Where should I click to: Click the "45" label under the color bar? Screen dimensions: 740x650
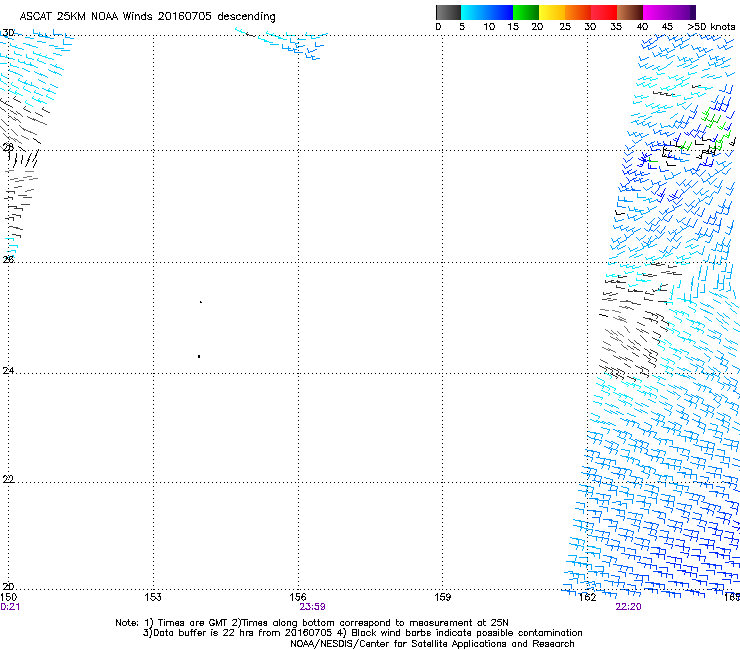[667, 27]
